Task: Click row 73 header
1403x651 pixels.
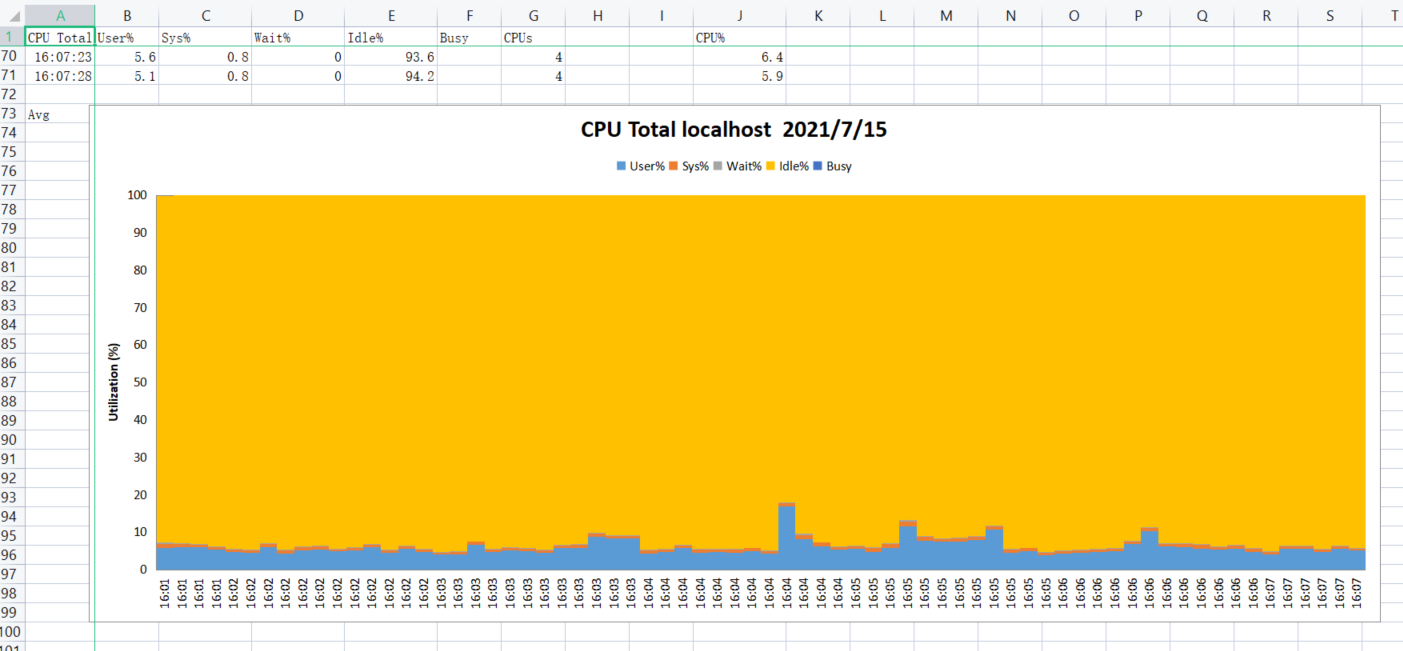Action: 12,114
